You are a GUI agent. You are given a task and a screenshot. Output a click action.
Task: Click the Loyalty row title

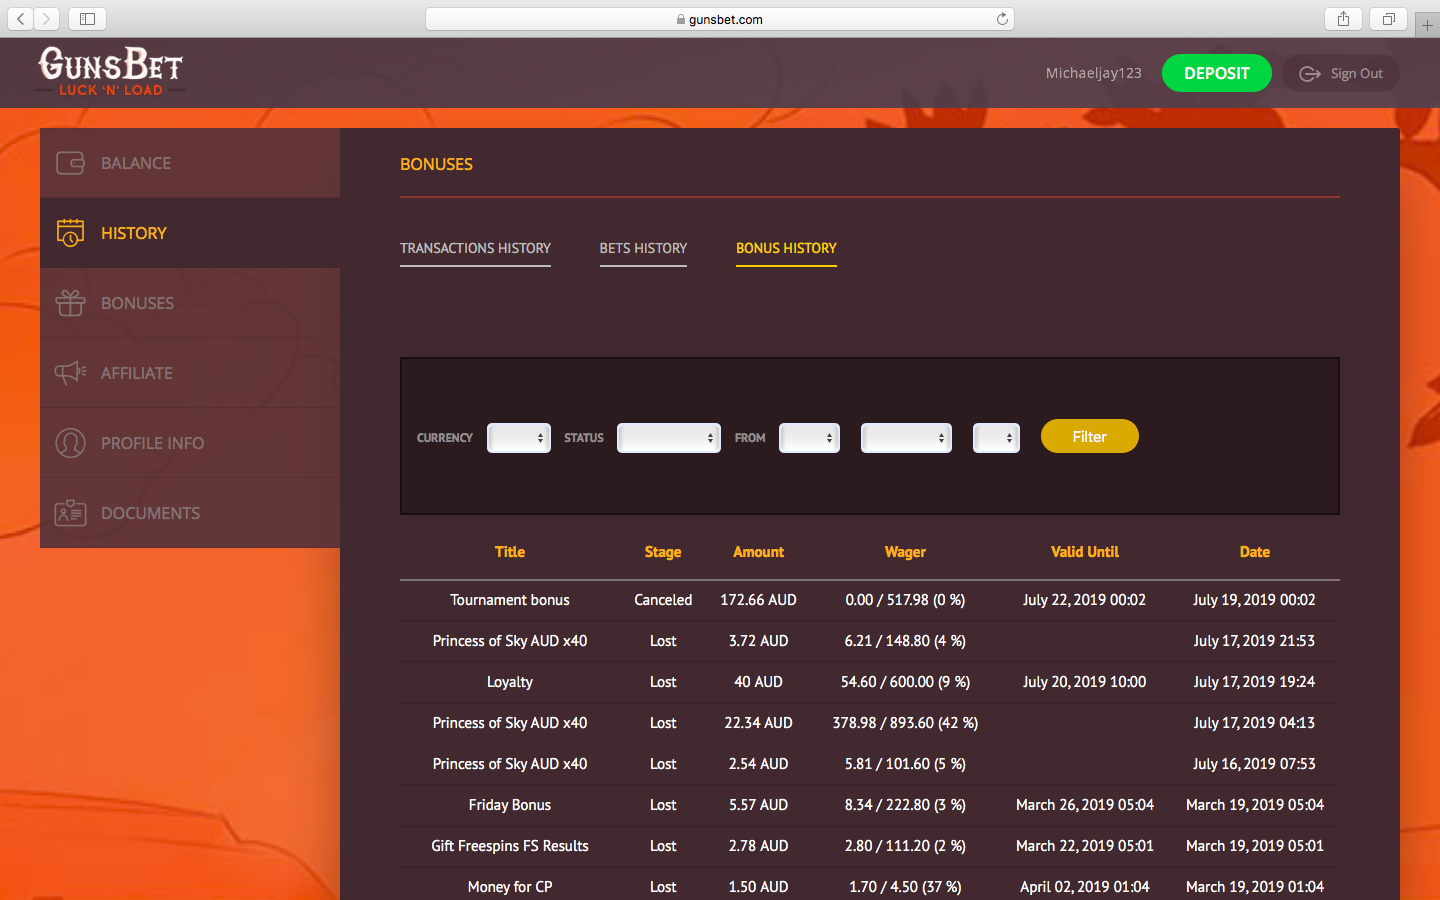[x=510, y=682]
